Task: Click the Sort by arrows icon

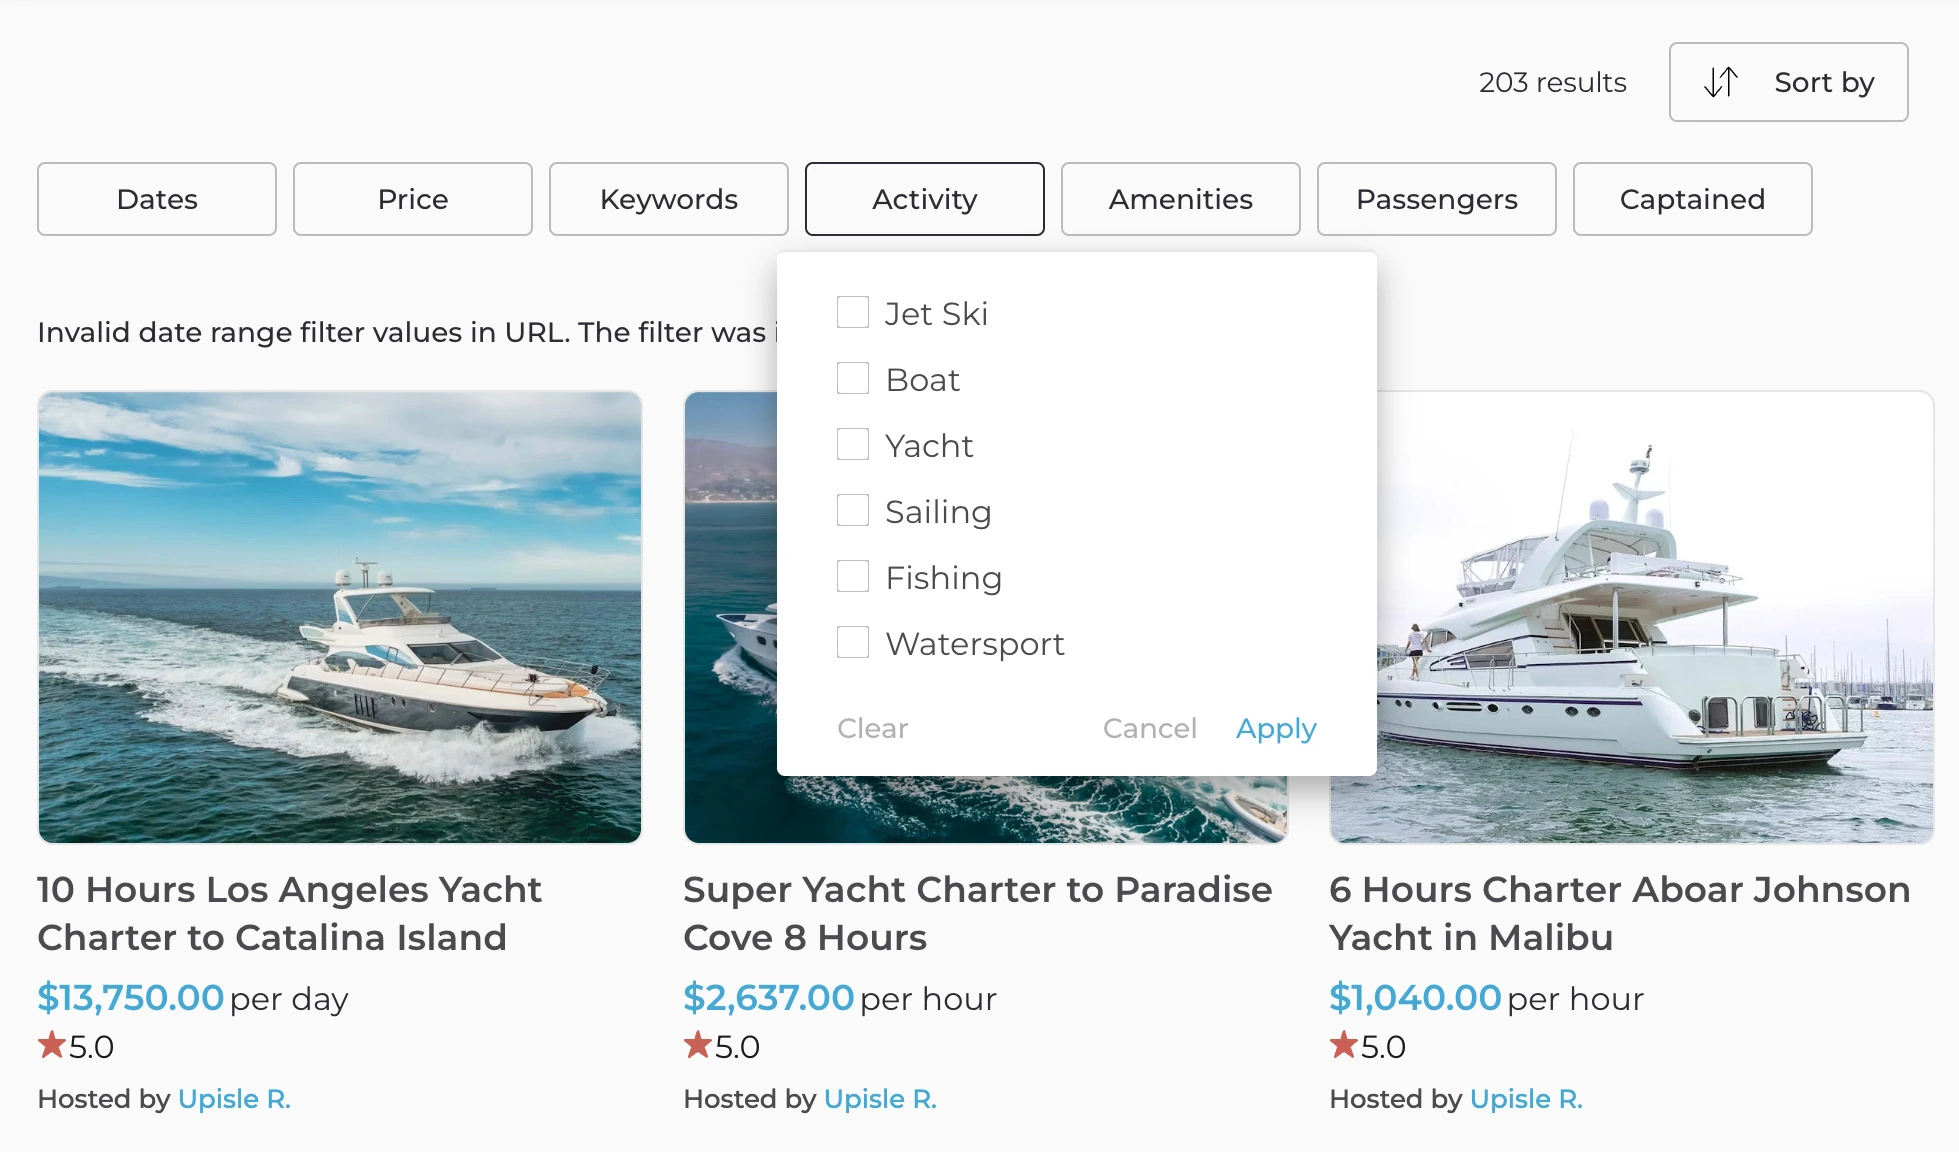Action: [x=1722, y=82]
